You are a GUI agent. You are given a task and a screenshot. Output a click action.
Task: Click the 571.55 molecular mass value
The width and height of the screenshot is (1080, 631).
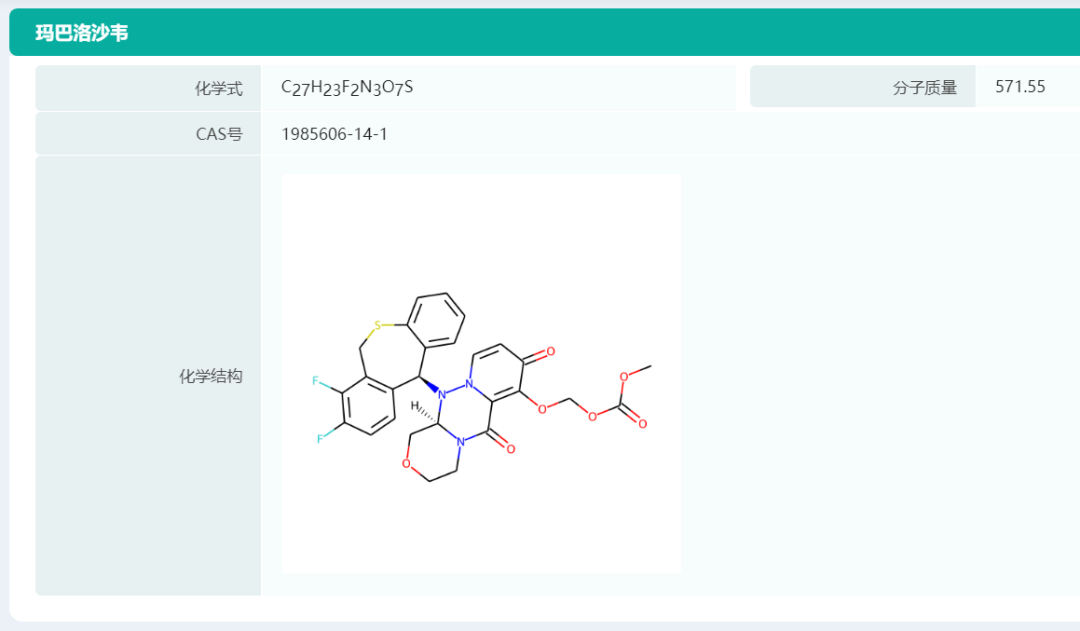coord(1020,87)
